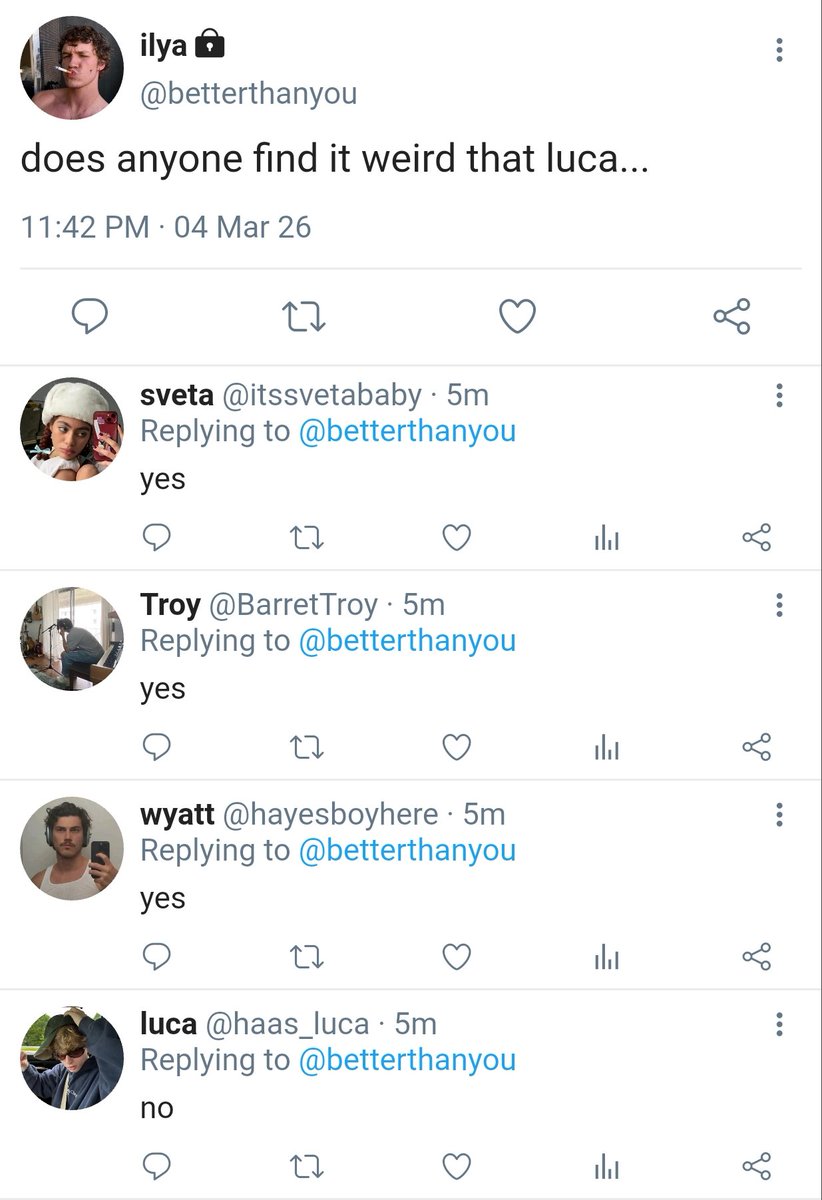View analytics on sveta's reply
This screenshot has width=822, height=1200.
pos(607,538)
